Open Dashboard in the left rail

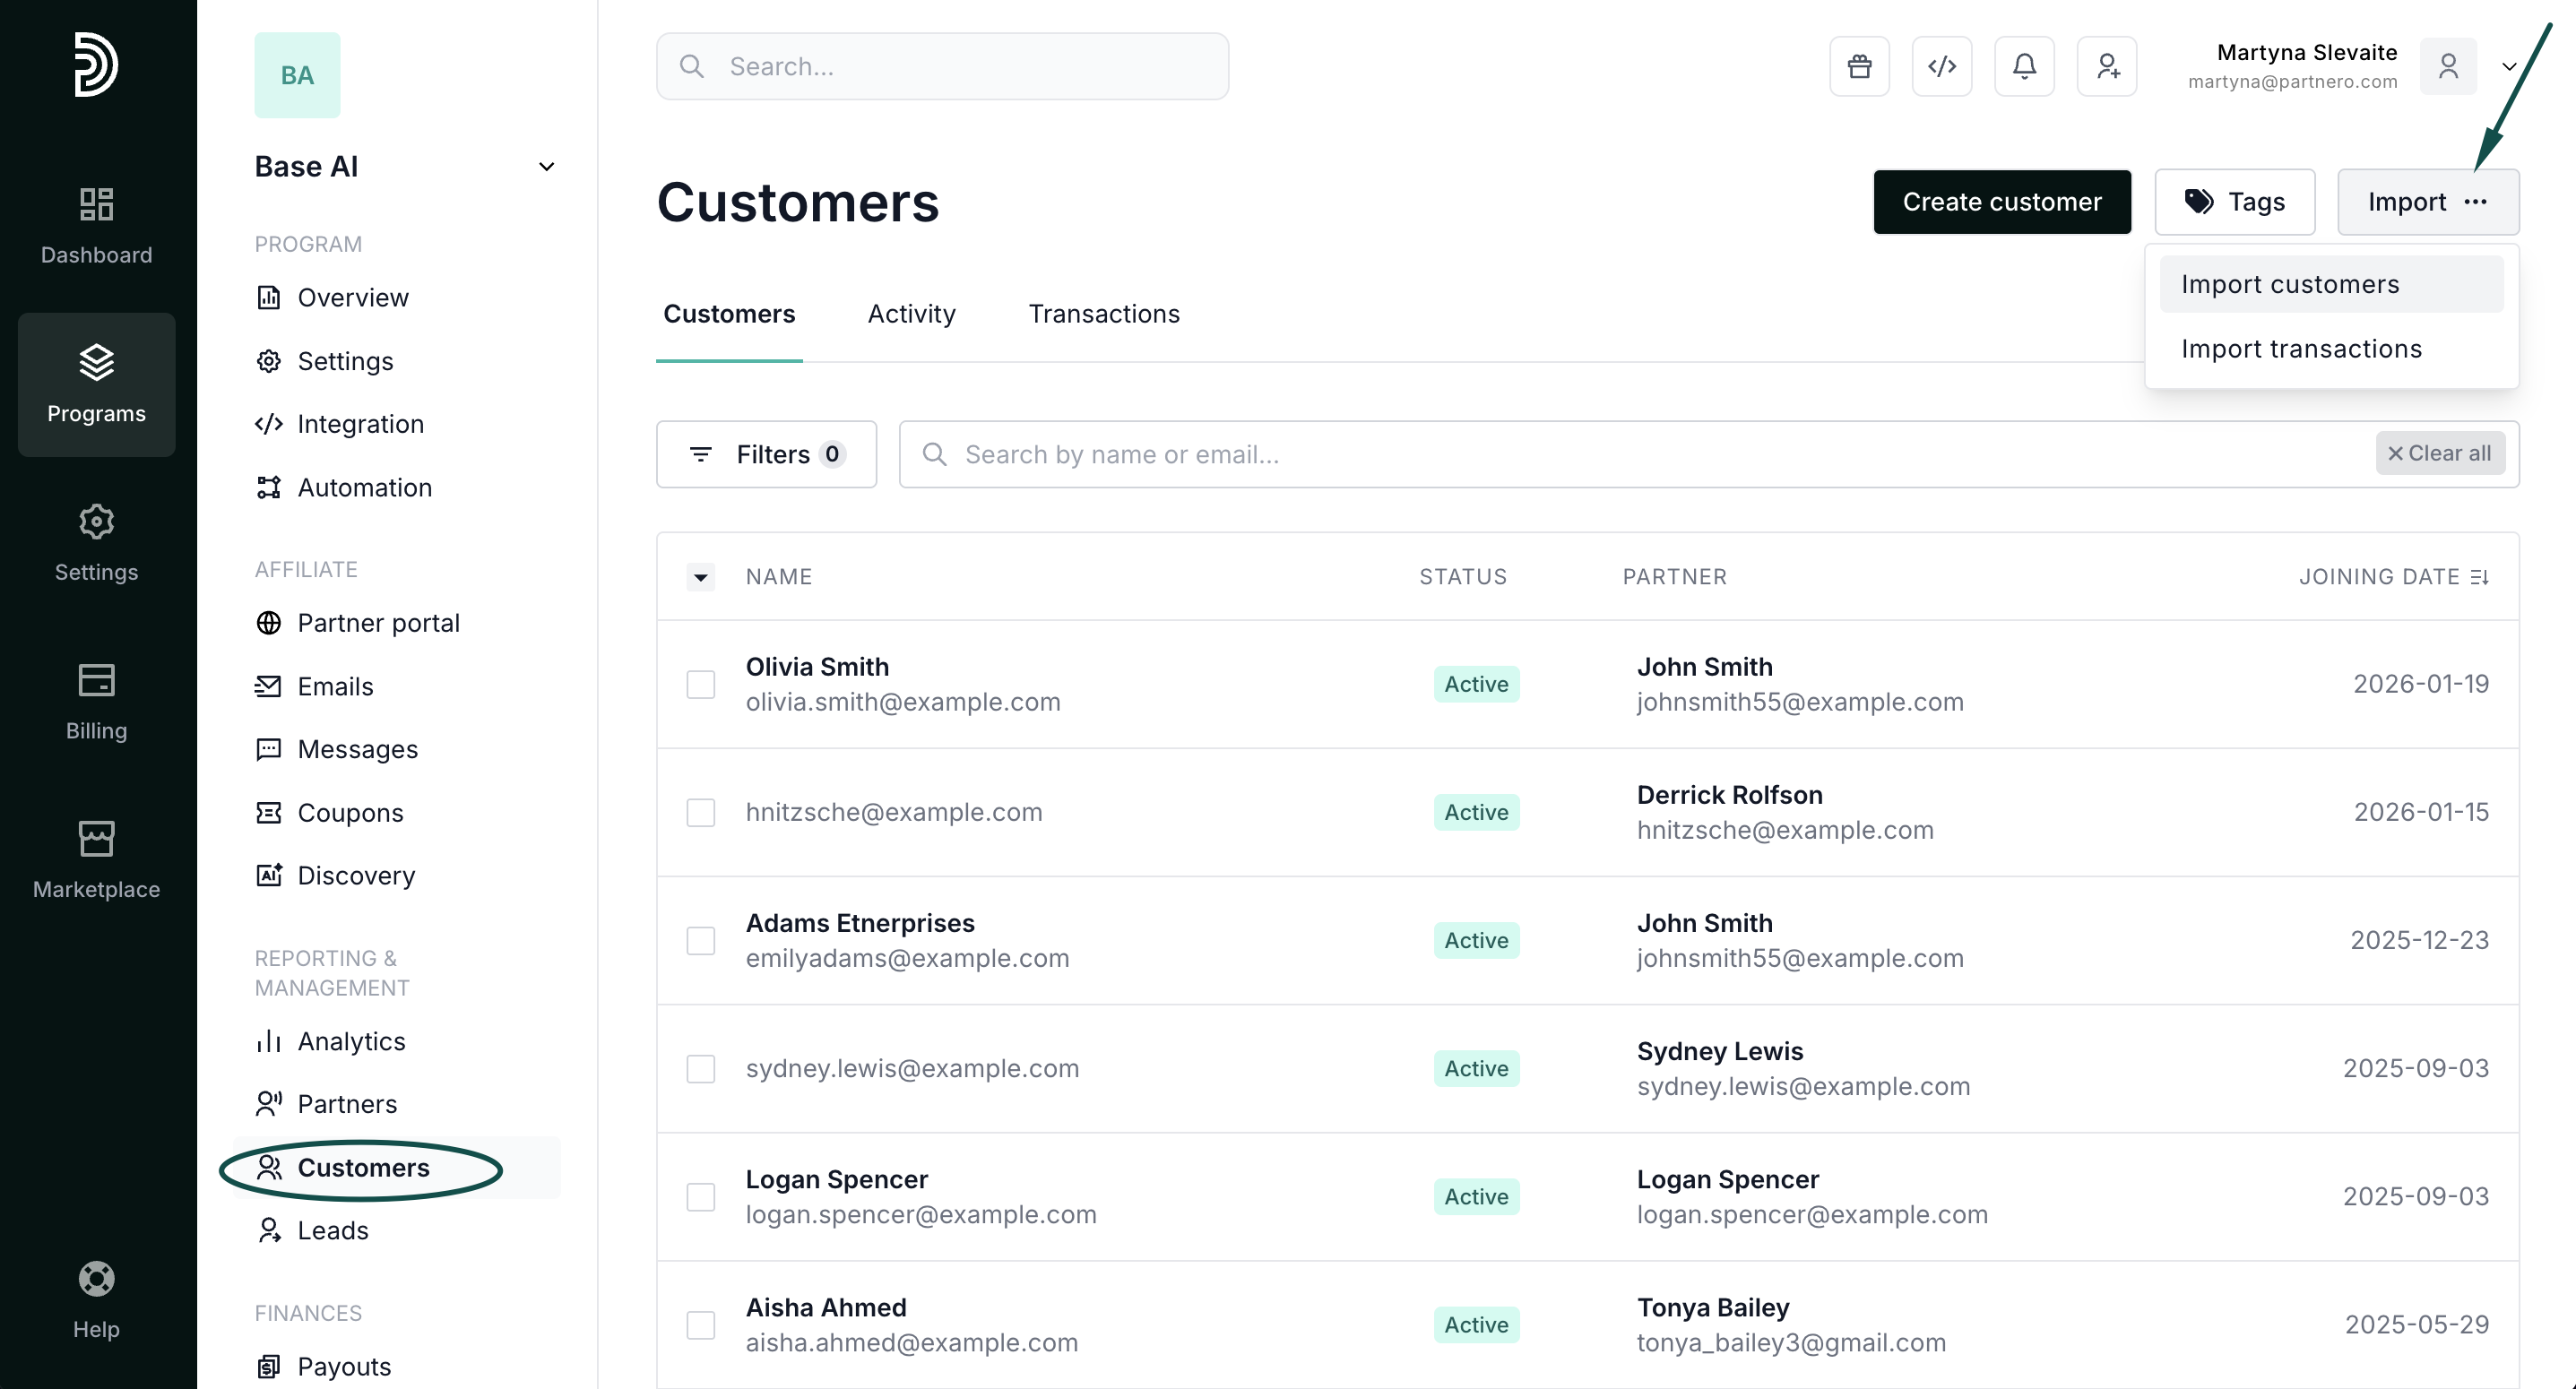pyautogui.click(x=96, y=225)
